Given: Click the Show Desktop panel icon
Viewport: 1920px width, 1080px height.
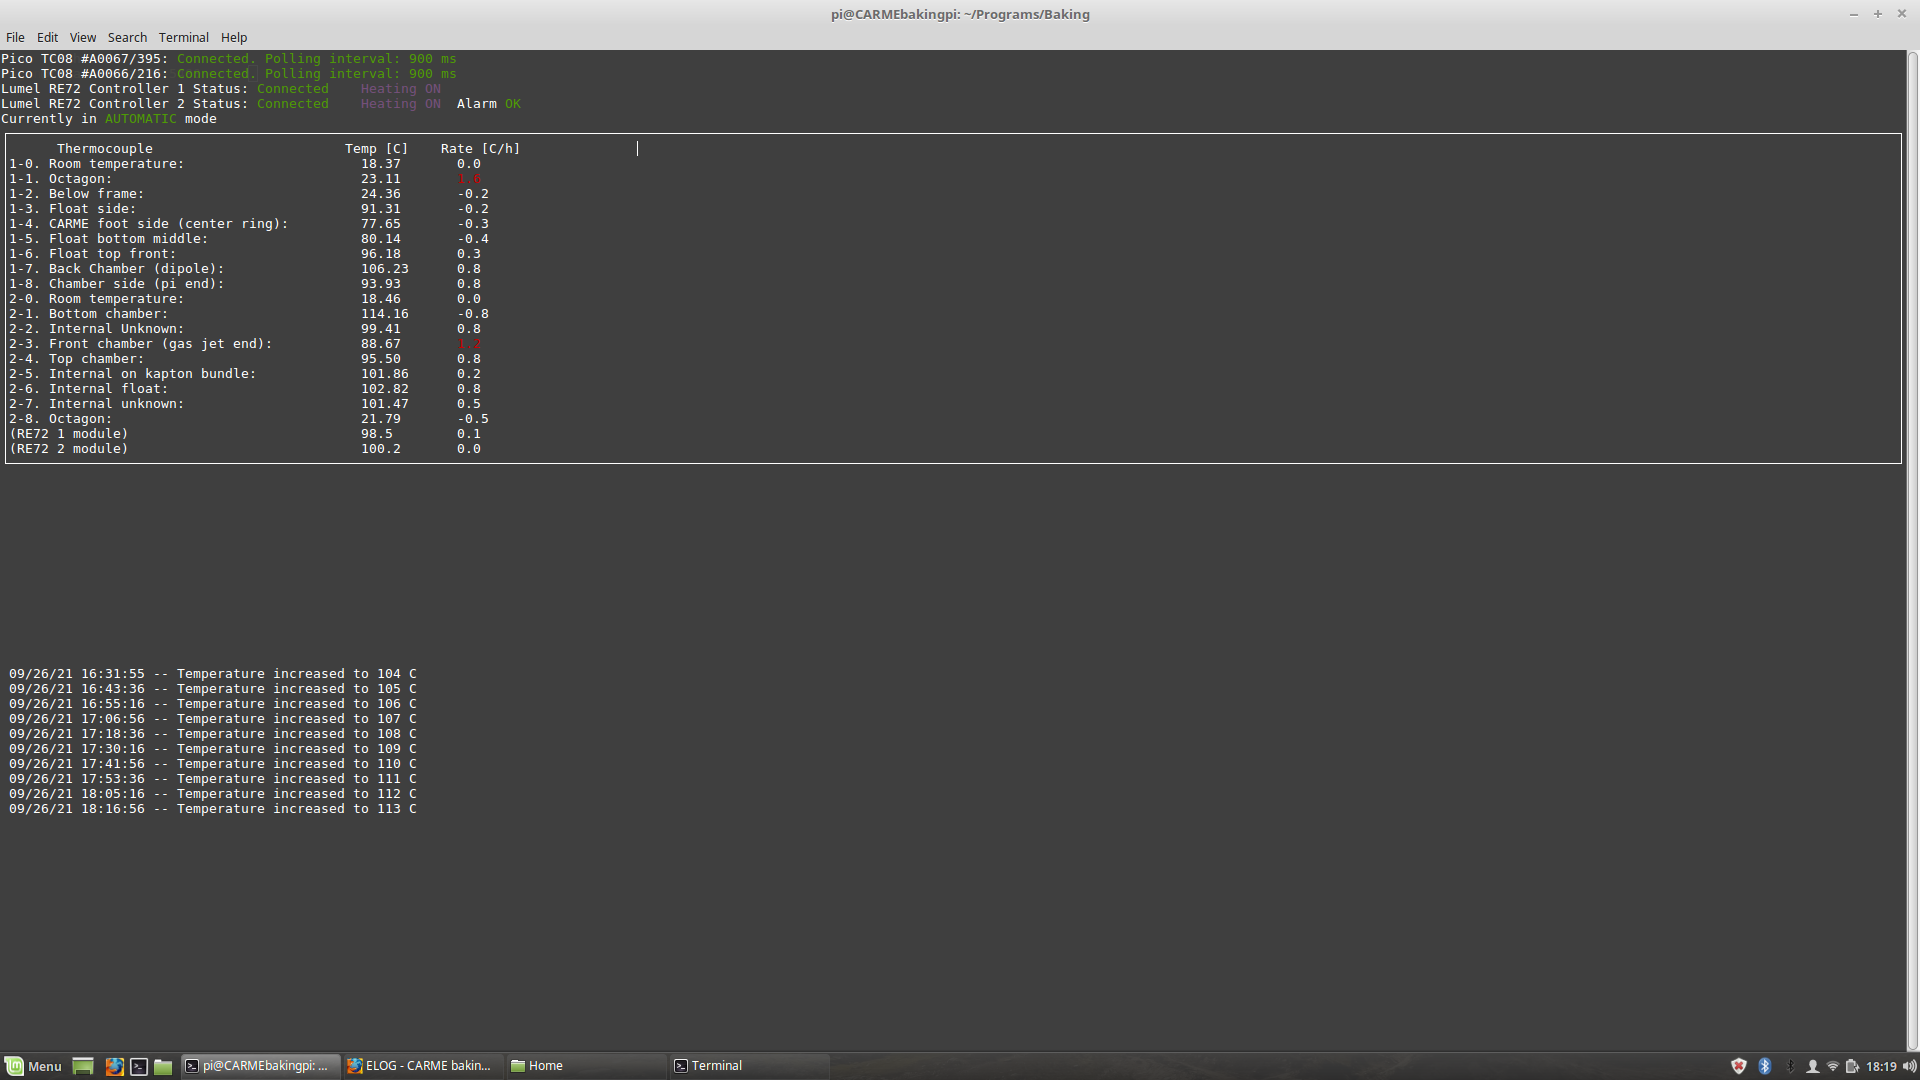Looking at the screenshot, I should (x=83, y=1066).
